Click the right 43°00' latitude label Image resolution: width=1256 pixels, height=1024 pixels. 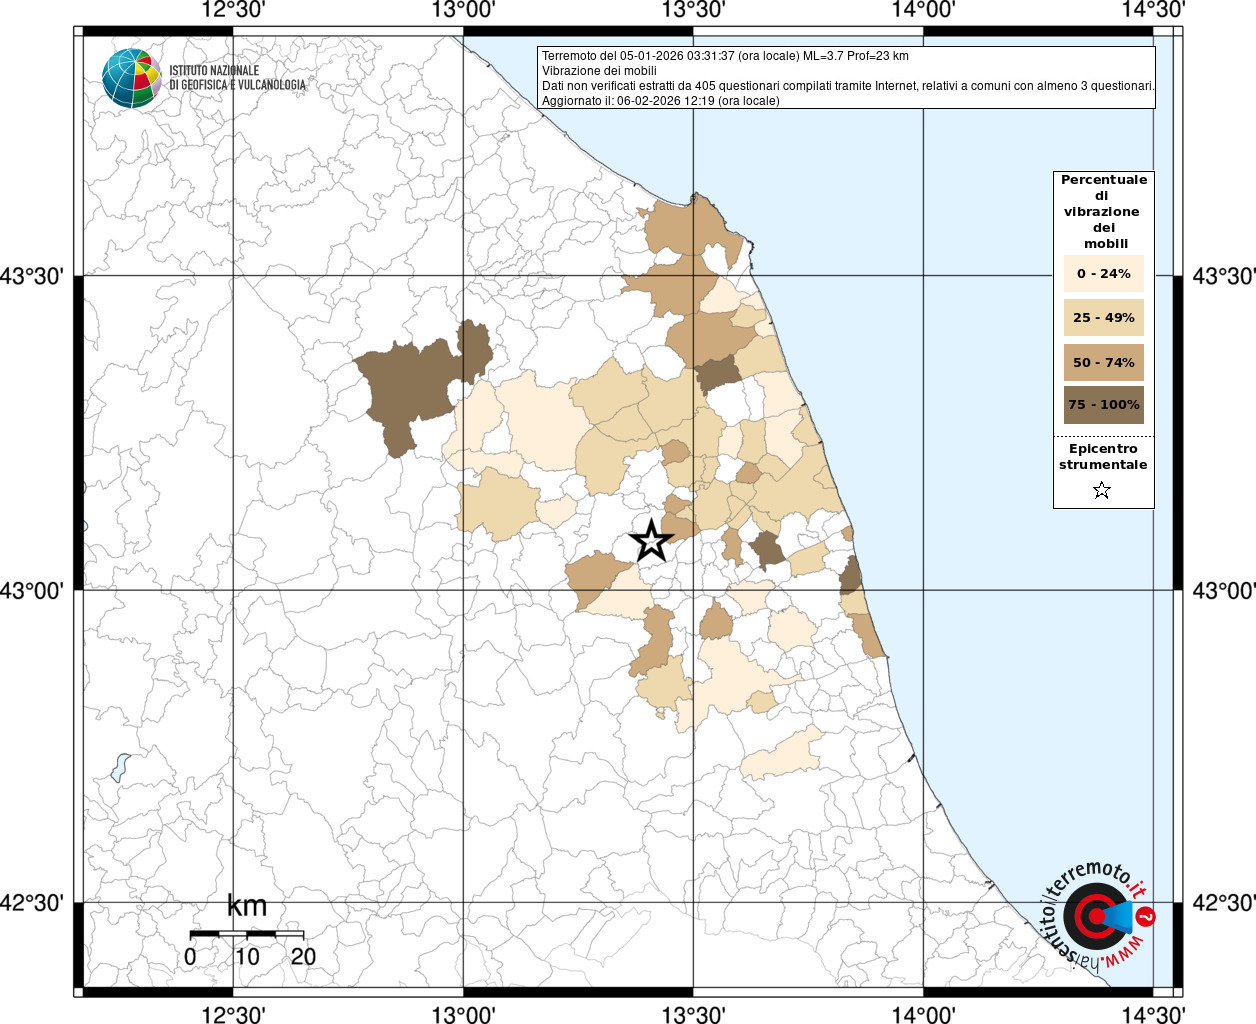pos(1223,591)
